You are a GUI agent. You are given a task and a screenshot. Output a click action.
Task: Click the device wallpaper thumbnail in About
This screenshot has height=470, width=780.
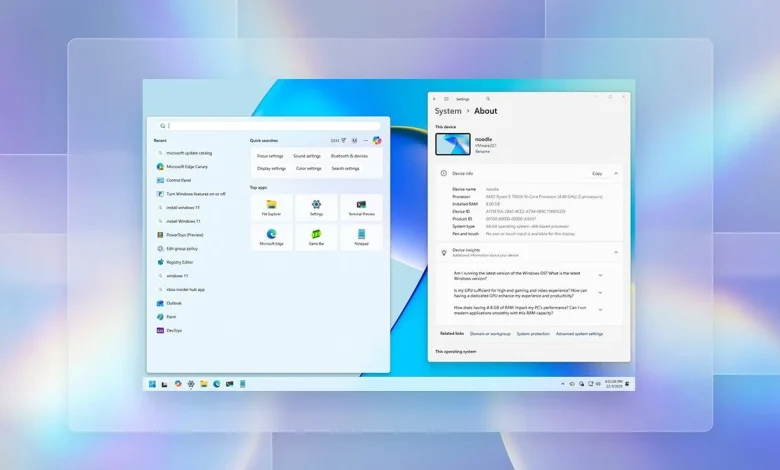pos(453,144)
